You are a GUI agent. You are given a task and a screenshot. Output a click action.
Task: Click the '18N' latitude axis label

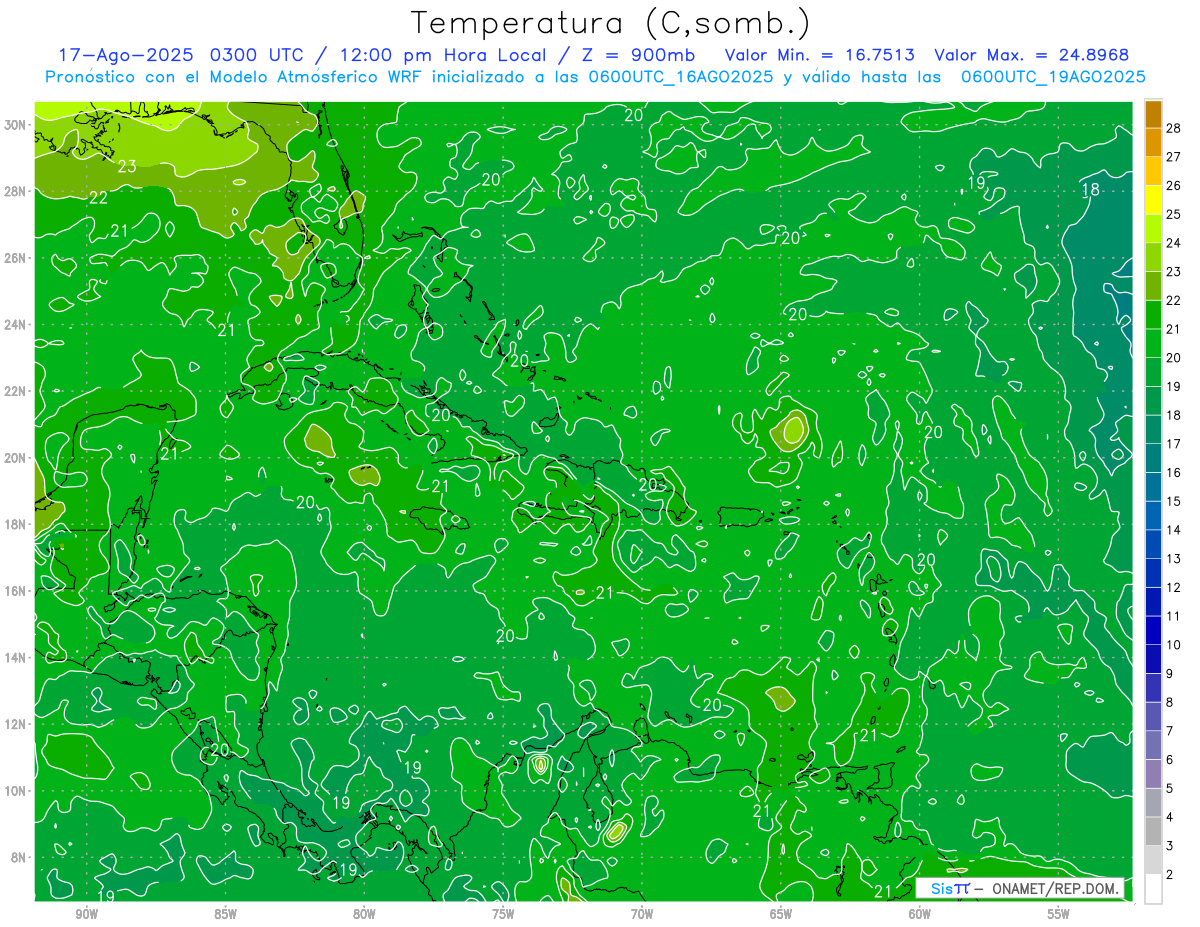(x=16, y=524)
